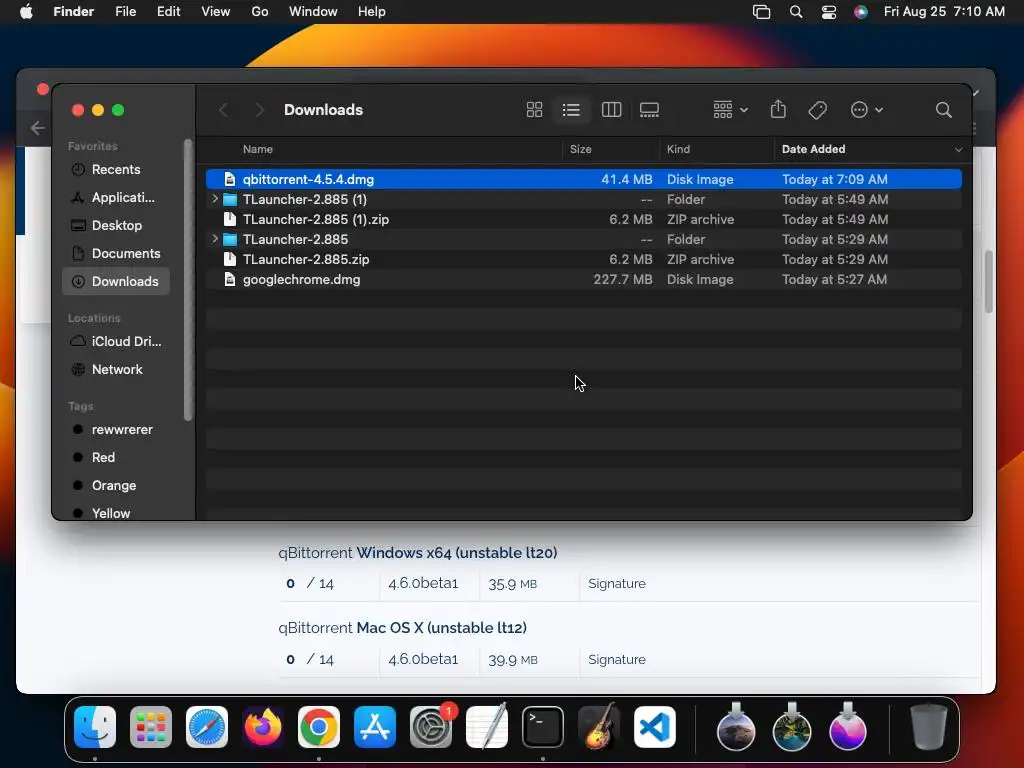The width and height of the screenshot is (1024, 768).
Task: Open GarageBand from the Dock
Action: tap(599, 727)
